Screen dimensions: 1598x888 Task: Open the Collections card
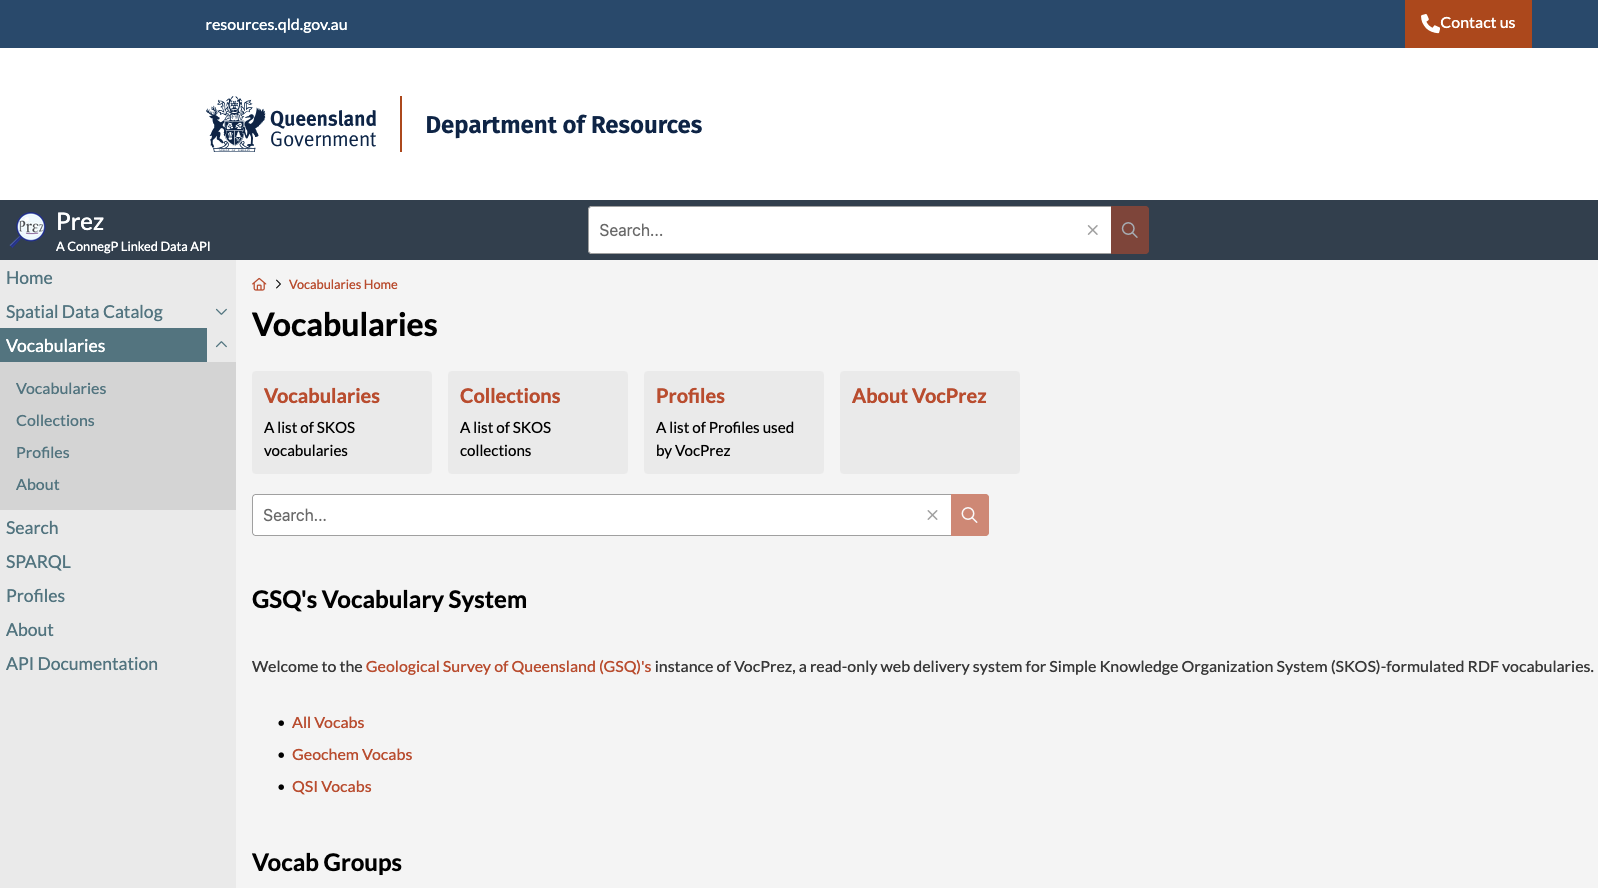538,422
